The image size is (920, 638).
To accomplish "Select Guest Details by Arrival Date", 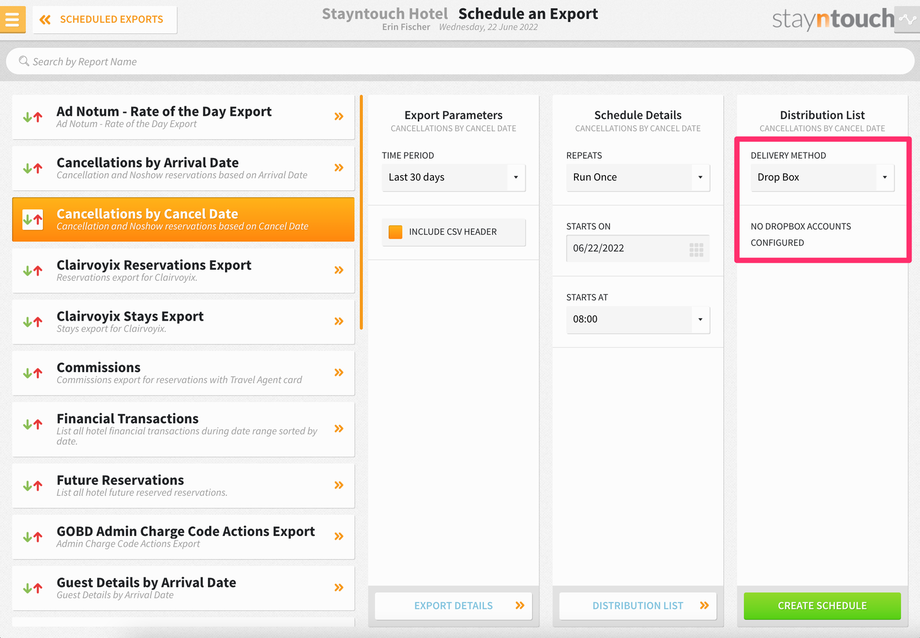I will click(x=183, y=588).
